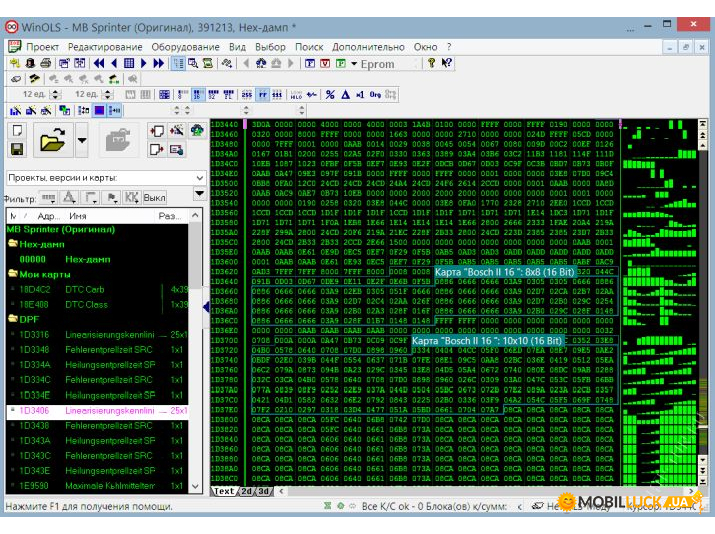
Task: Toggle hexadecimal FF number format
Action: tap(263, 94)
